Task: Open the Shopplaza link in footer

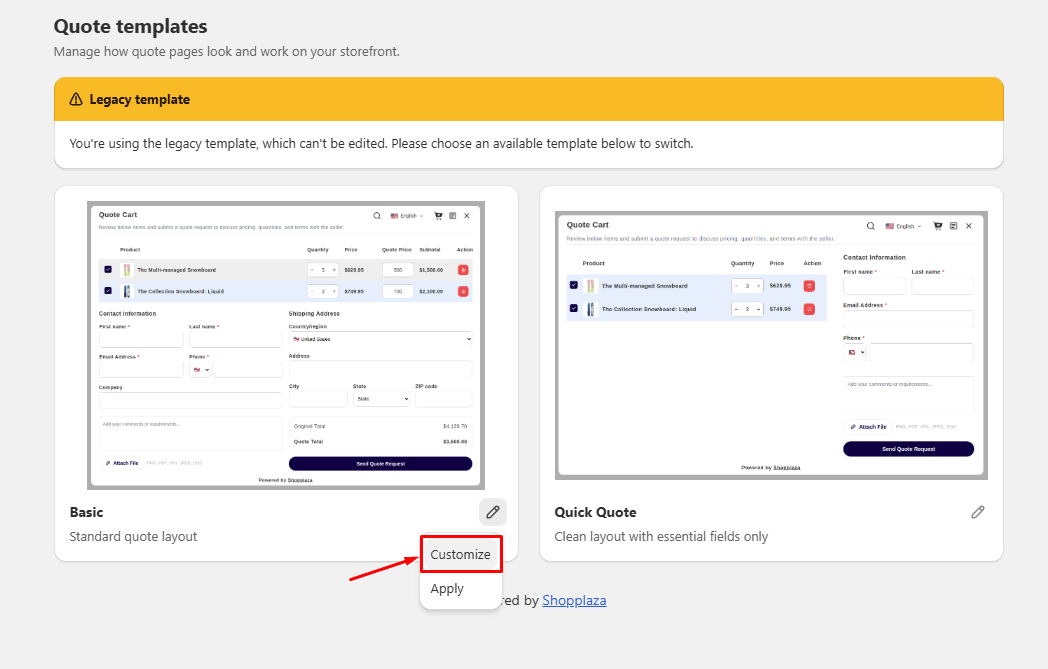Action: tap(574, 600)
